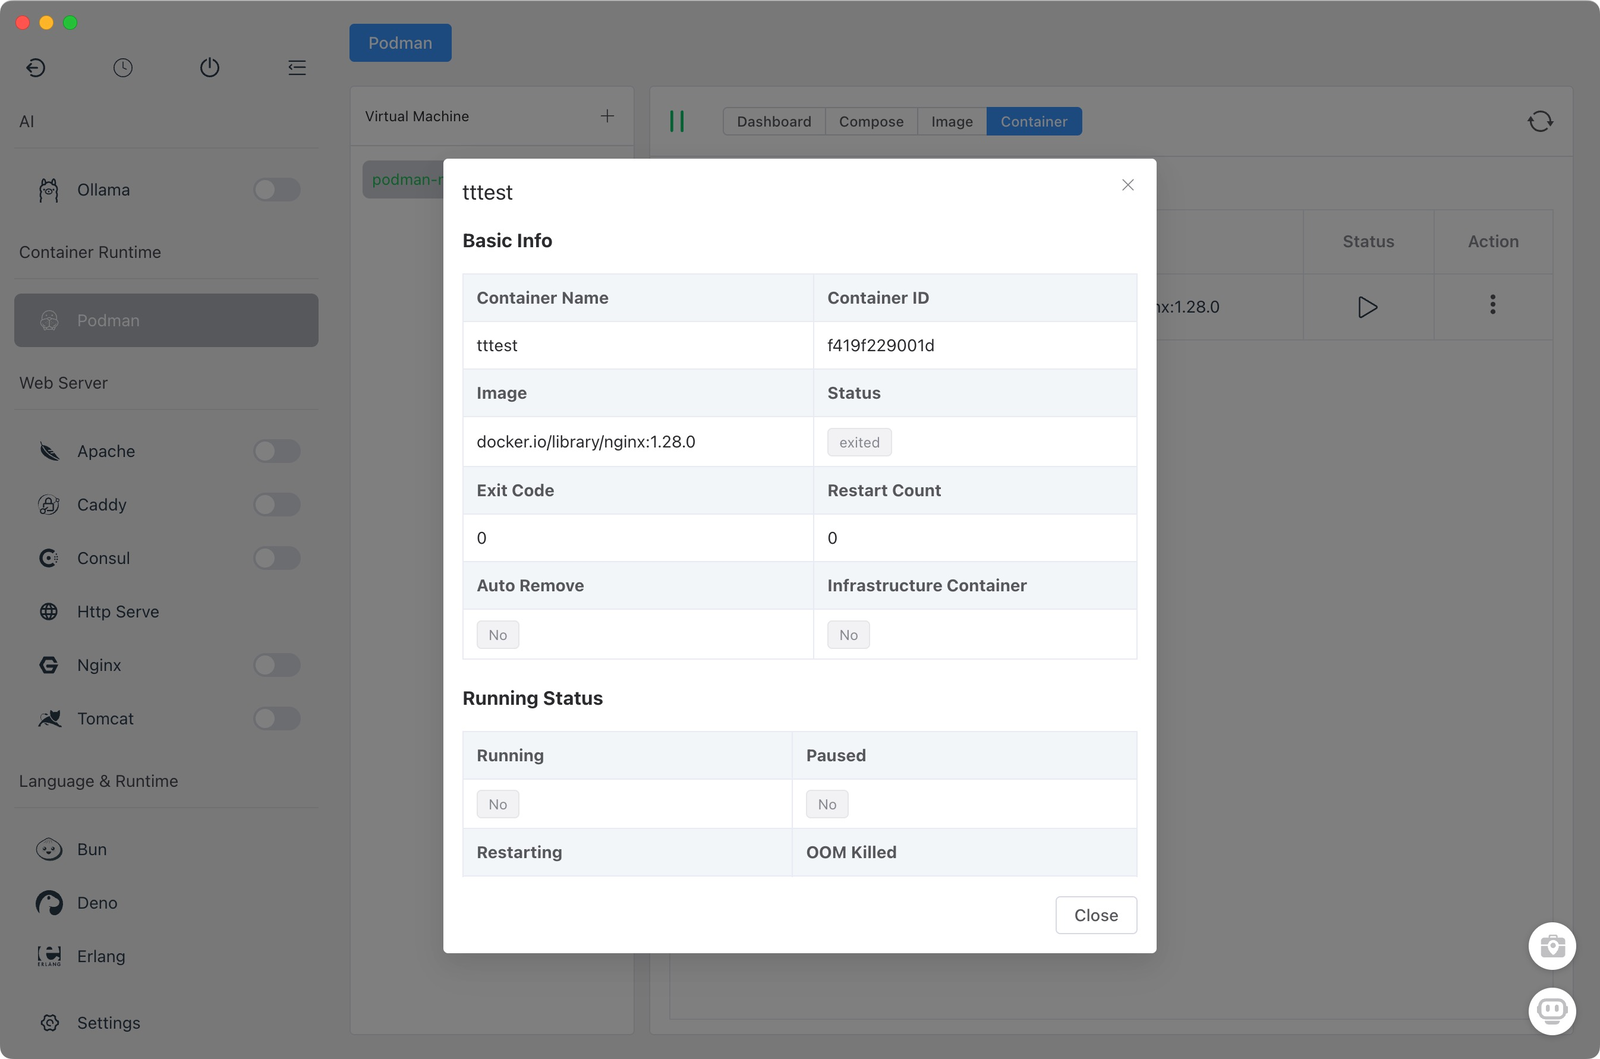
Task: Enable the Apache service switch
Action: click(x=276, y=451)
